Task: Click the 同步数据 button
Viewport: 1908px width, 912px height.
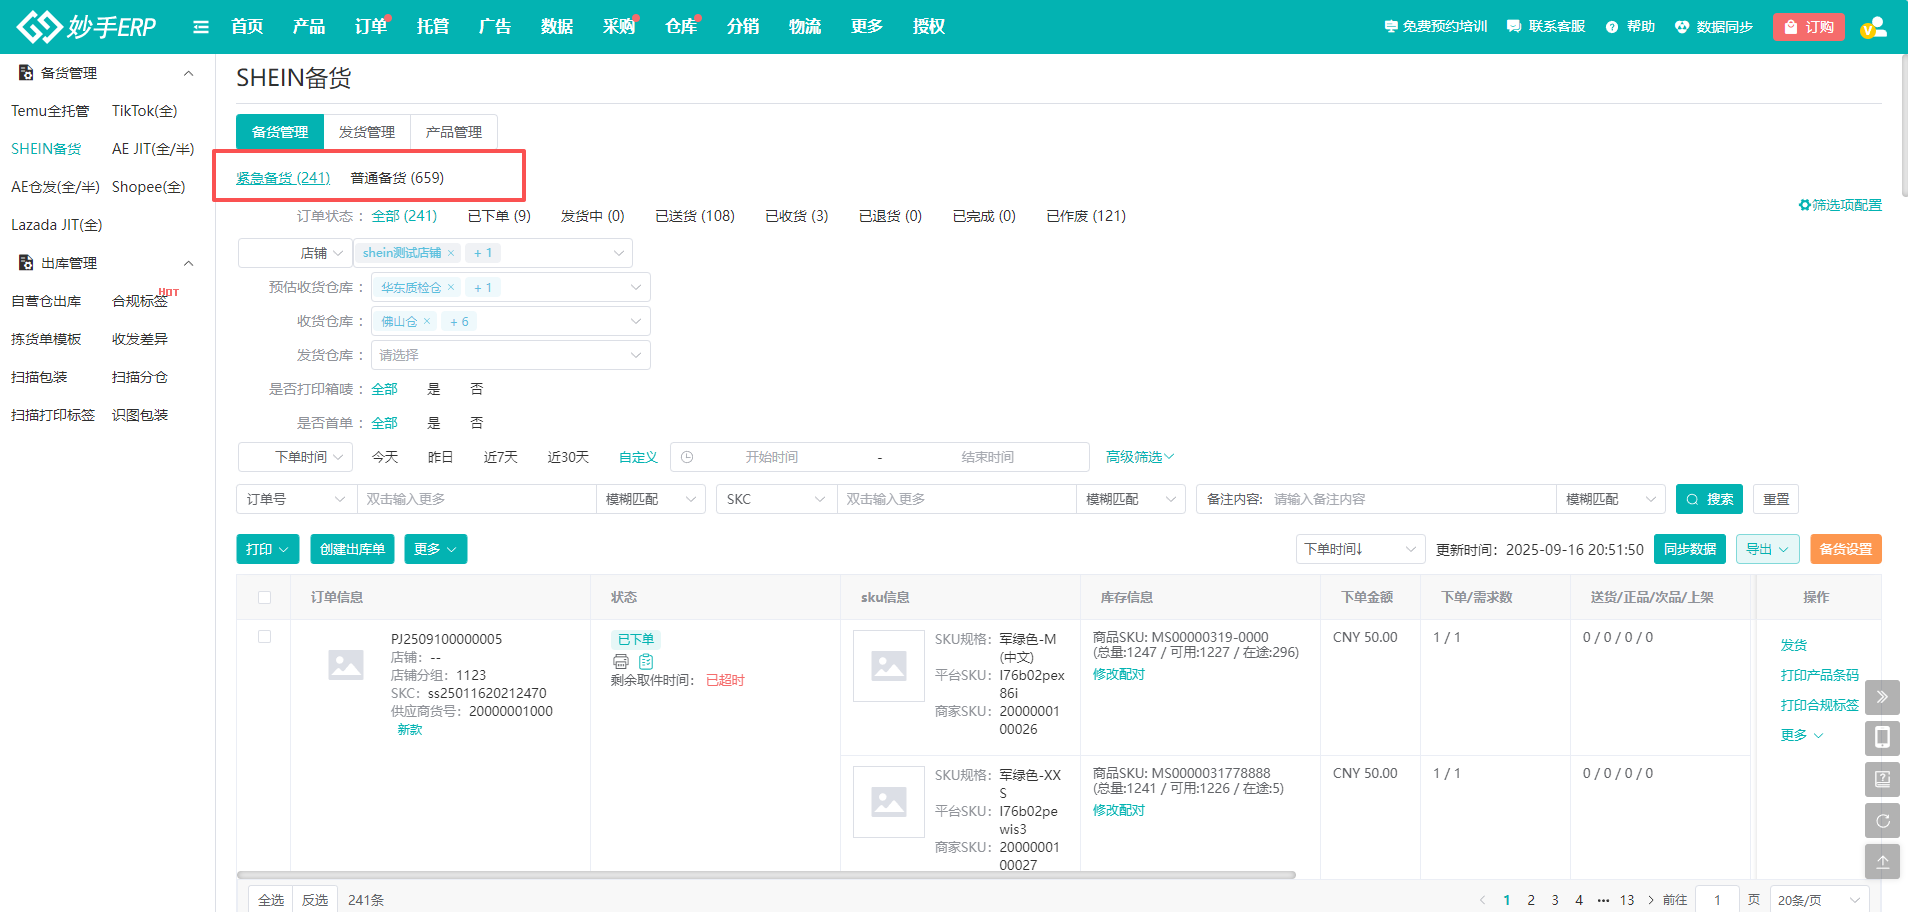Action: 1690,549
